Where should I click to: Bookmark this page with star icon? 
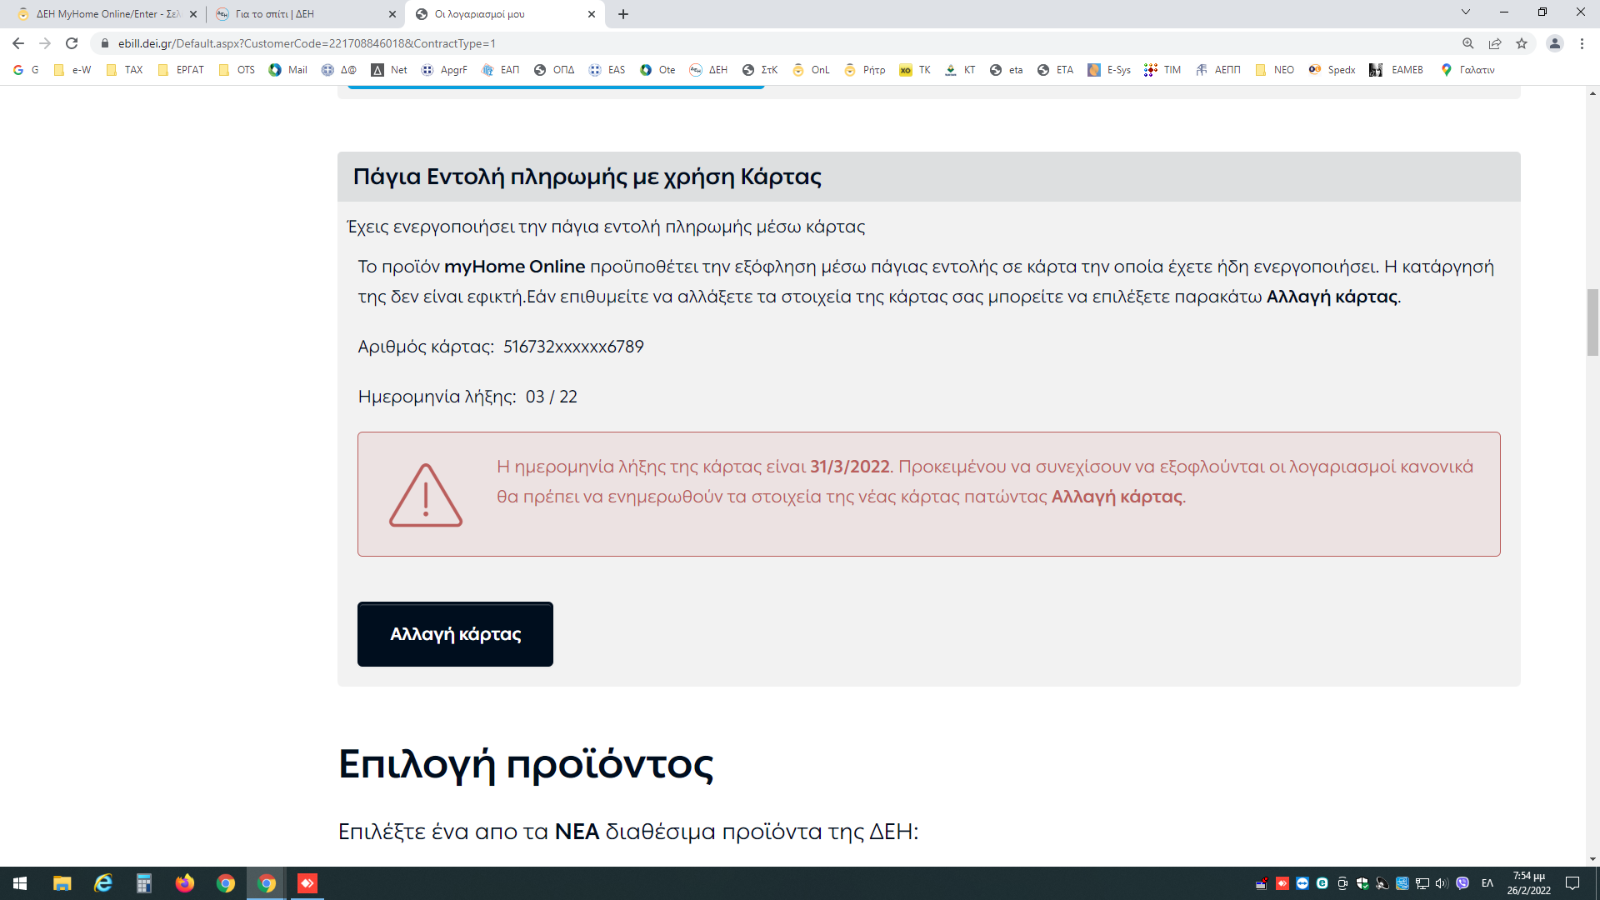pos(1522,43)
